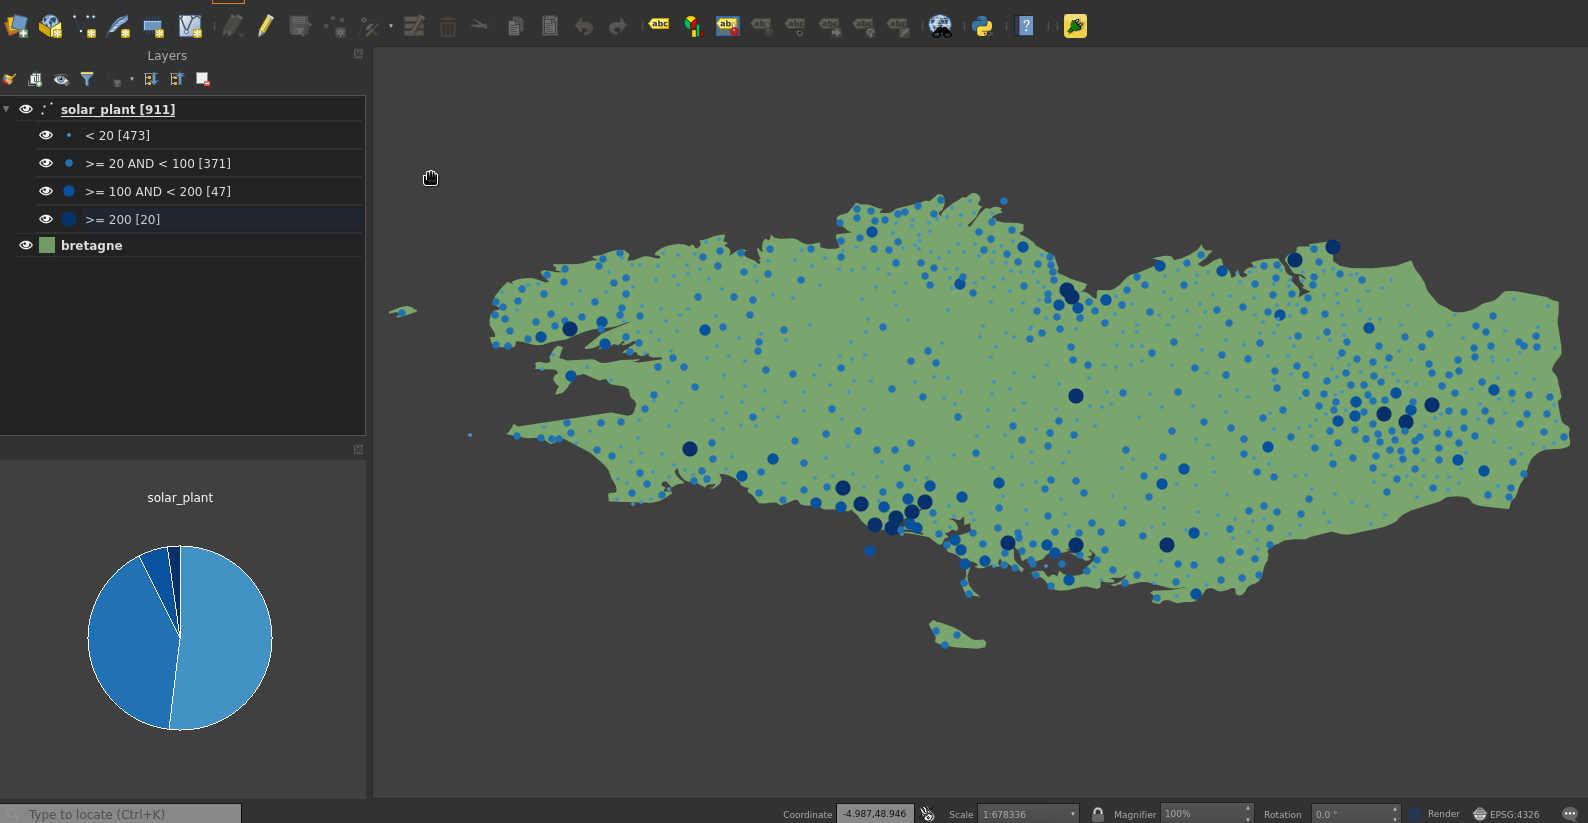Click the Coordinate input field
The height and width of the screenshot is (823, 1588).
[875, 814]
